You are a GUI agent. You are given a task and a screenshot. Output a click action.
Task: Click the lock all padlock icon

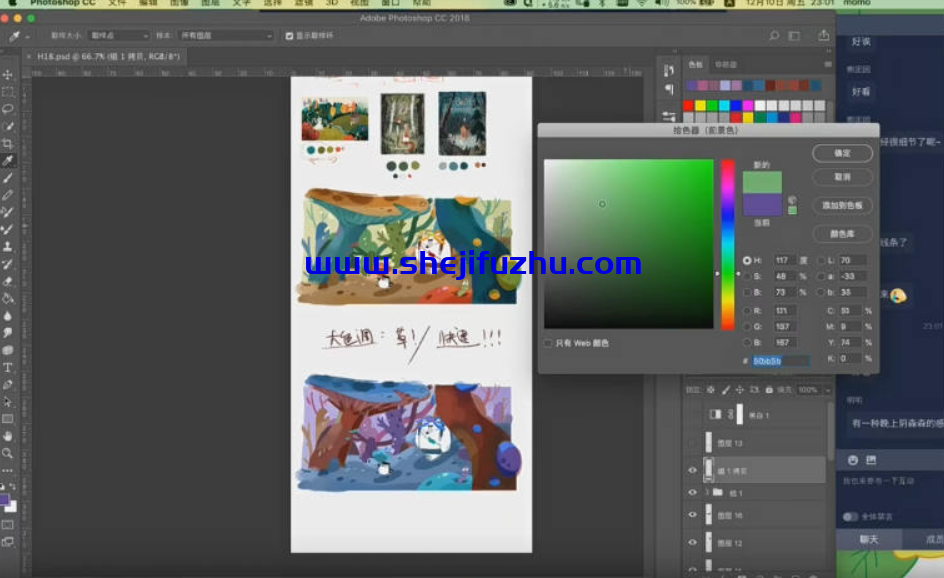pyautogui.click(x=769, y=390)
